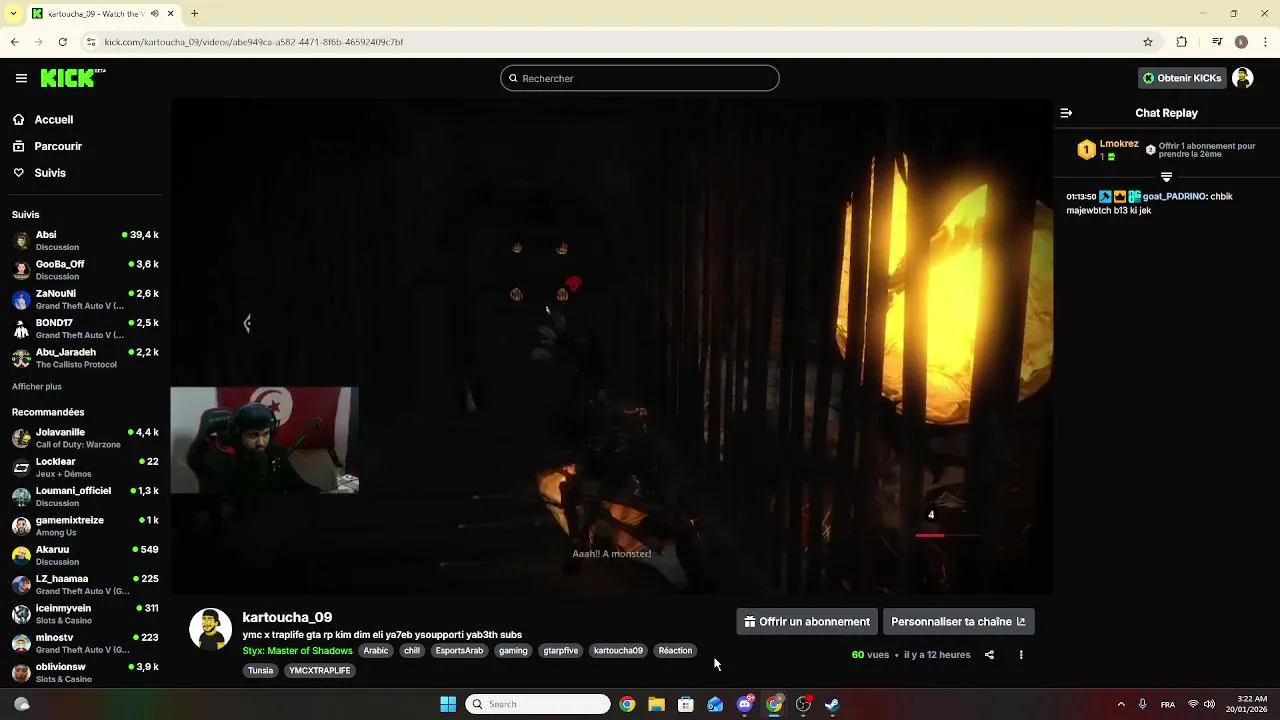Open Windows Start menu
The height and width of the screenshot is (720, 1280).
448,704
